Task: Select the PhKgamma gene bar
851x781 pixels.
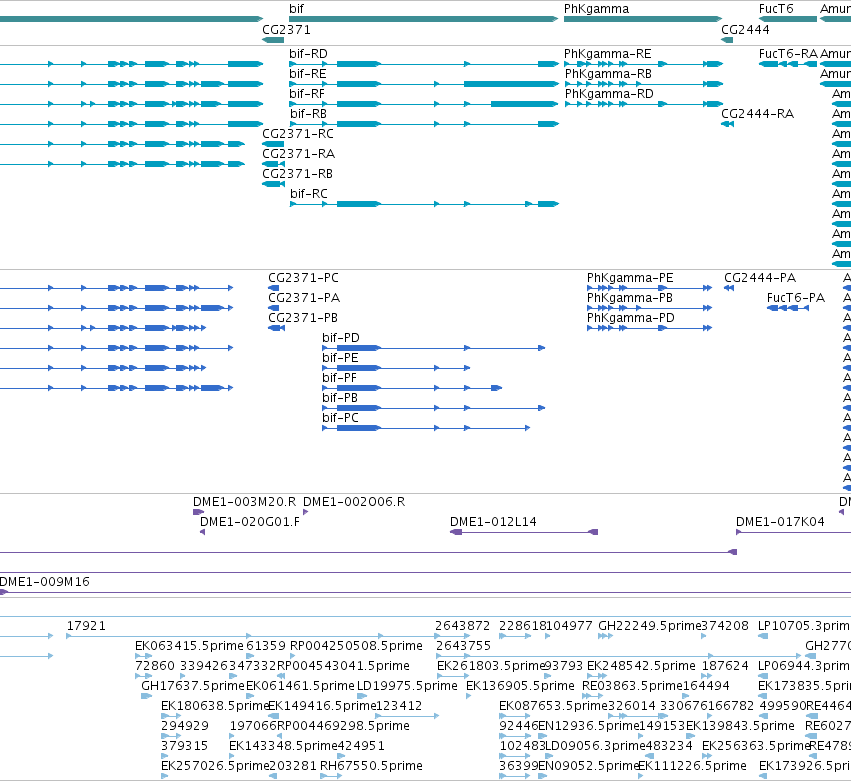Action: point(643,19)
